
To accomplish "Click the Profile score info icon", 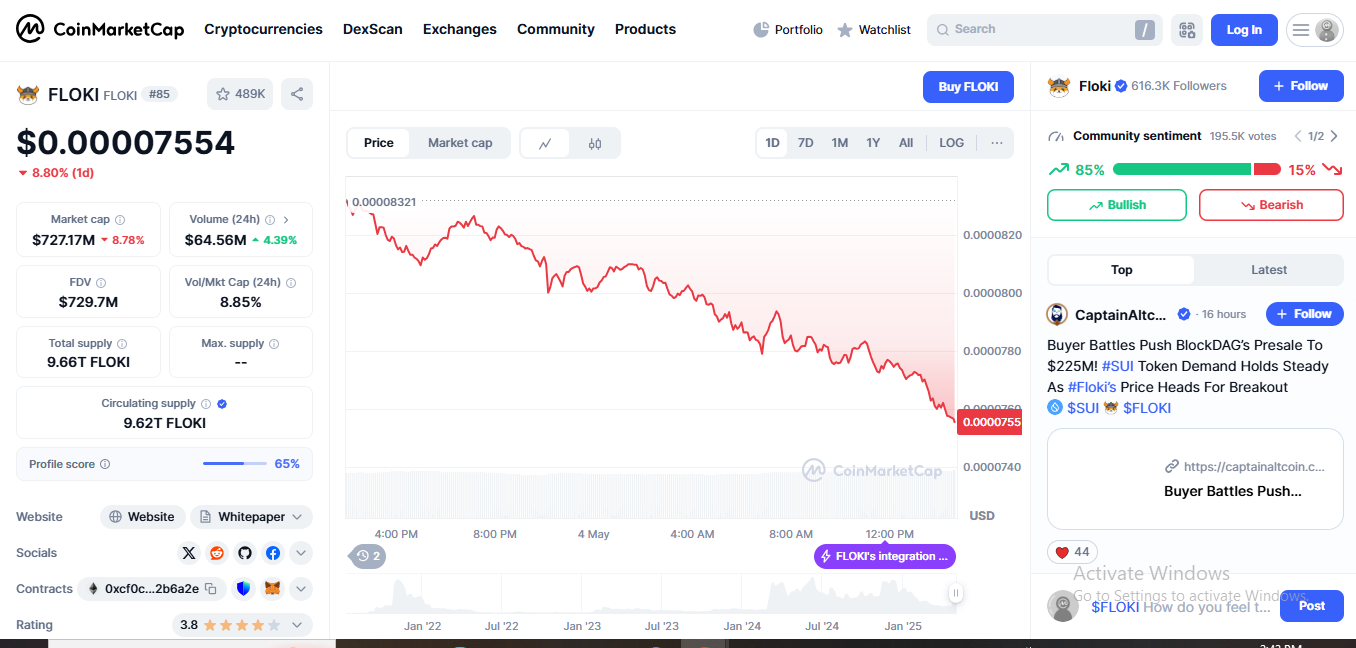I will tap(105, 464).
